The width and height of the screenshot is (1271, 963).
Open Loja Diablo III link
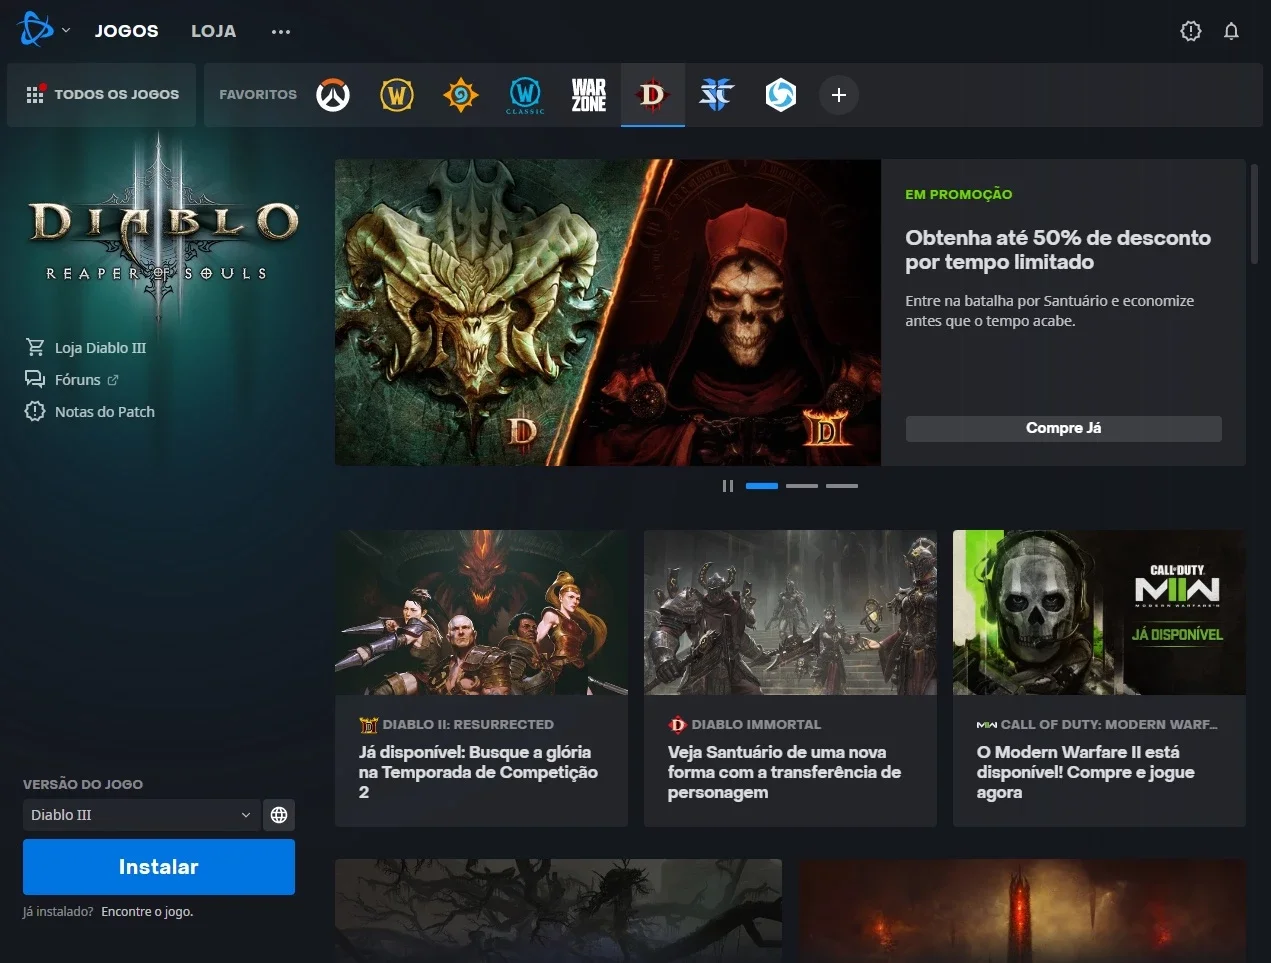point(86,348)
